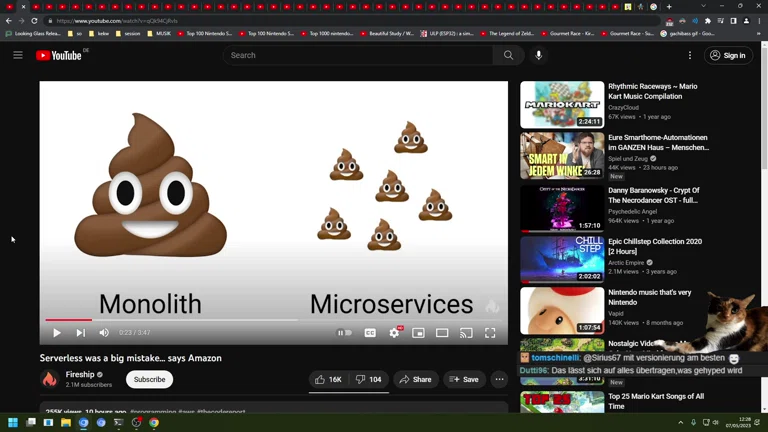Toggle closed captions (CC)
The image size is (768, 432).
coord(370,333)
